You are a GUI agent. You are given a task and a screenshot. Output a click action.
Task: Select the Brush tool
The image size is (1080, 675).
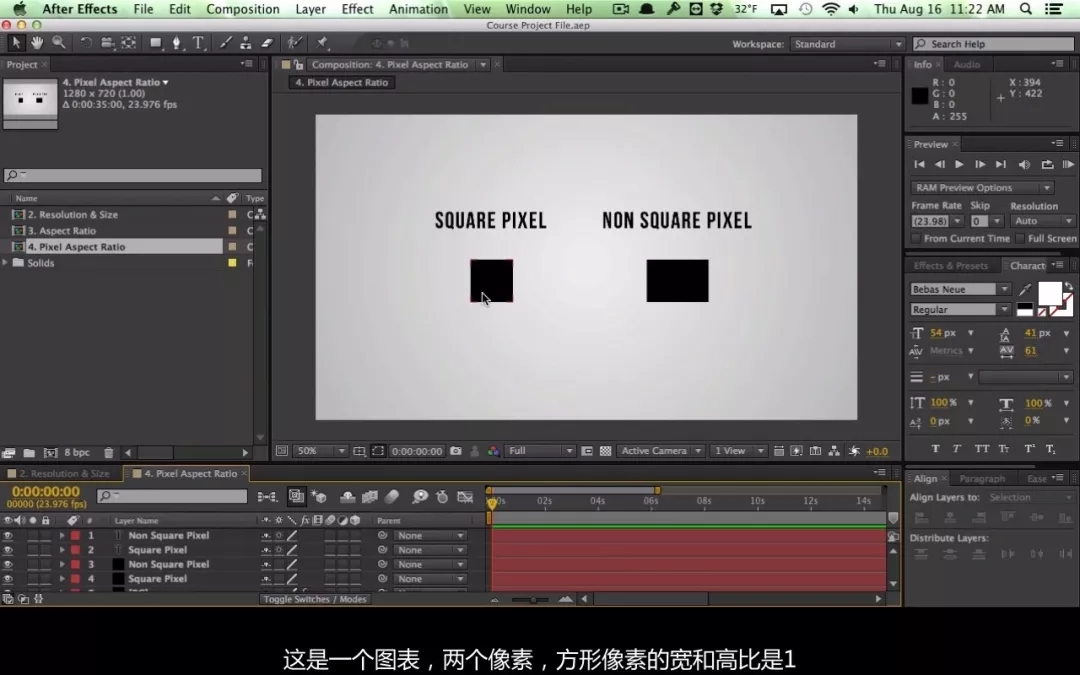tap(225, 43)
